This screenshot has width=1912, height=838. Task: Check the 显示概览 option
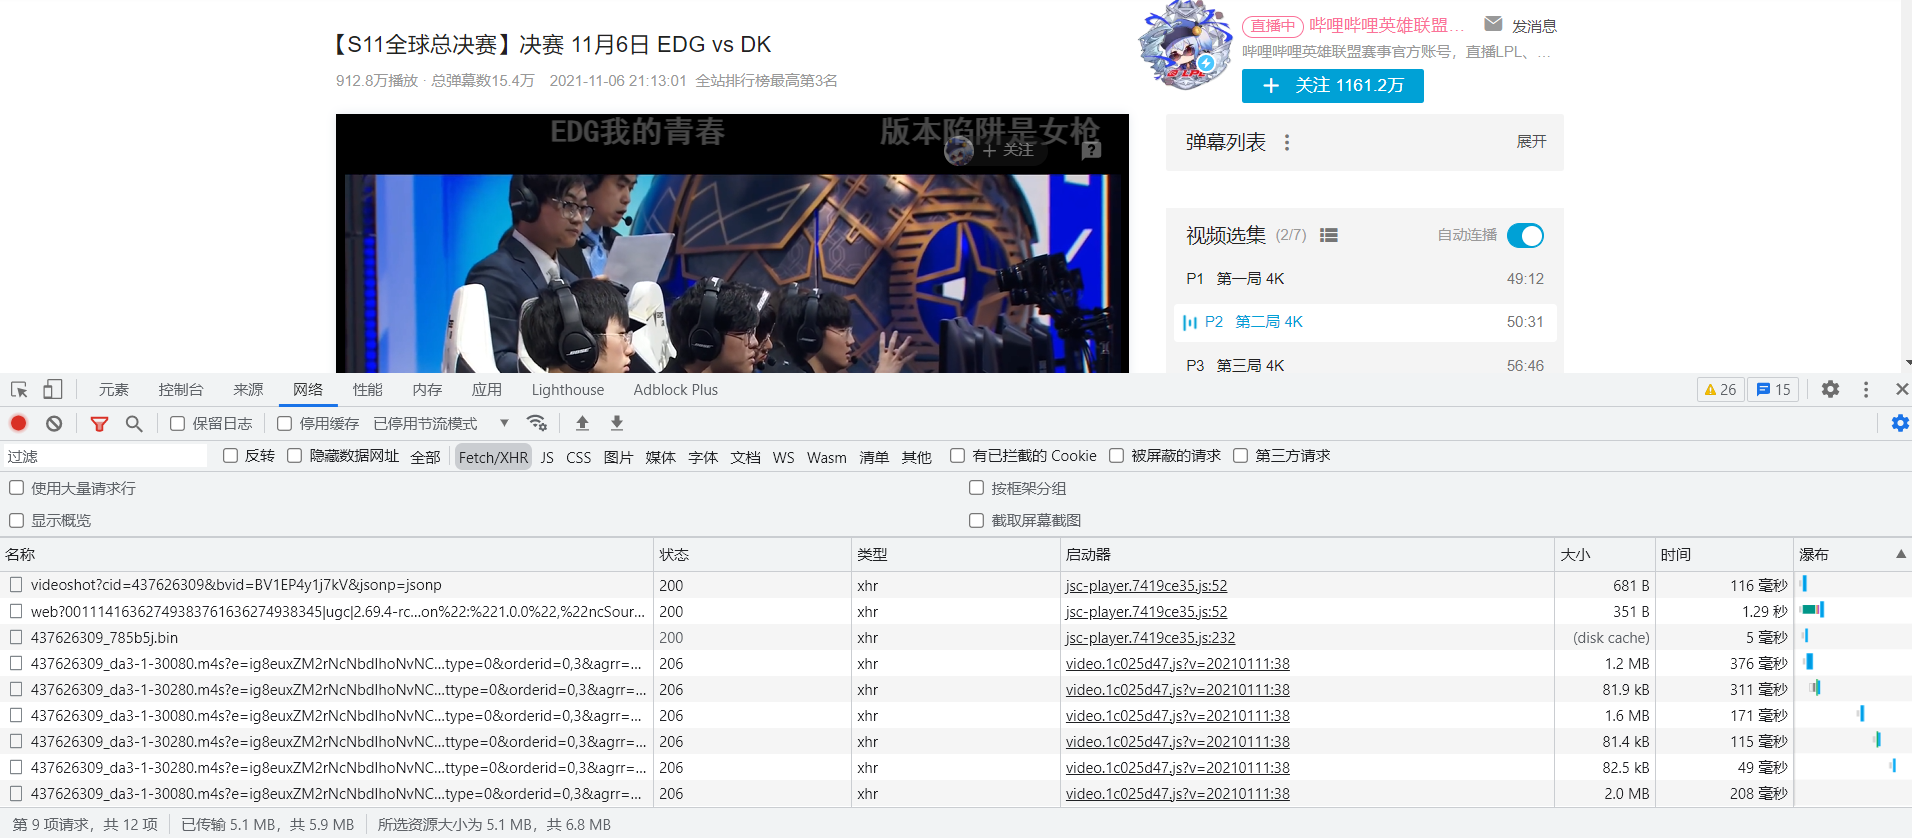(x=16, y=520)
